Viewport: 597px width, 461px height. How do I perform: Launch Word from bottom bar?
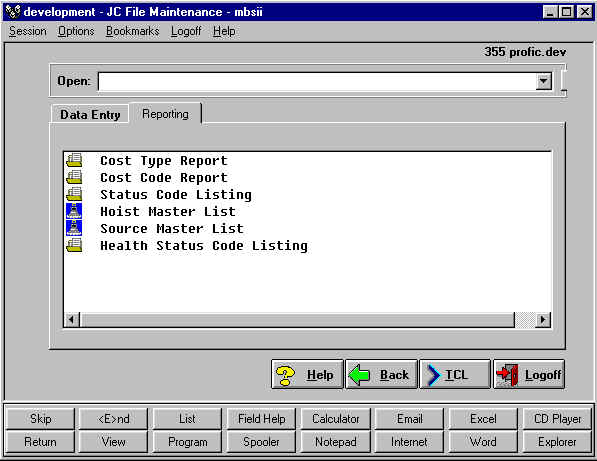click(483, 442)
